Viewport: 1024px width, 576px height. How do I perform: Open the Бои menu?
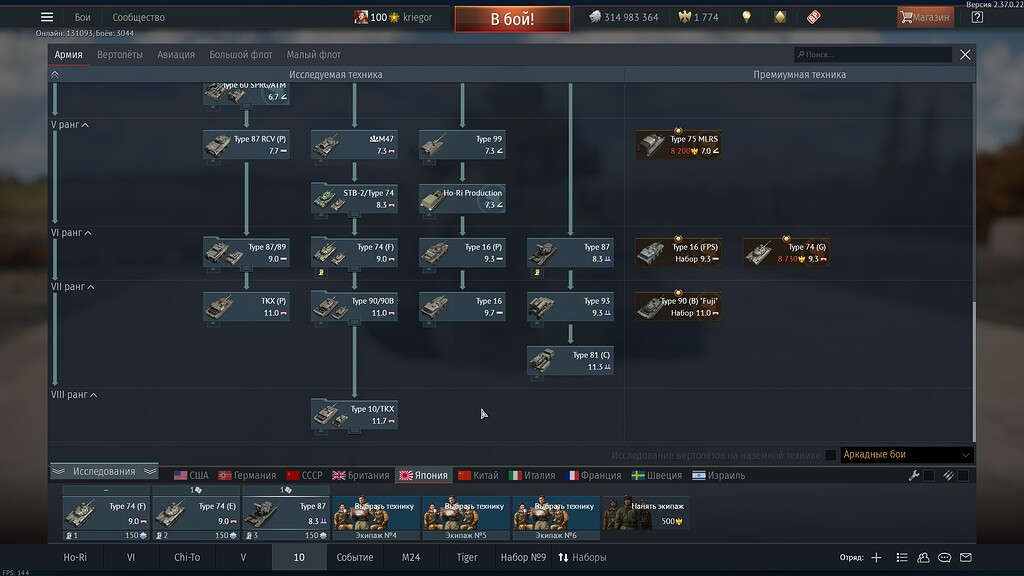pos(82,18)
